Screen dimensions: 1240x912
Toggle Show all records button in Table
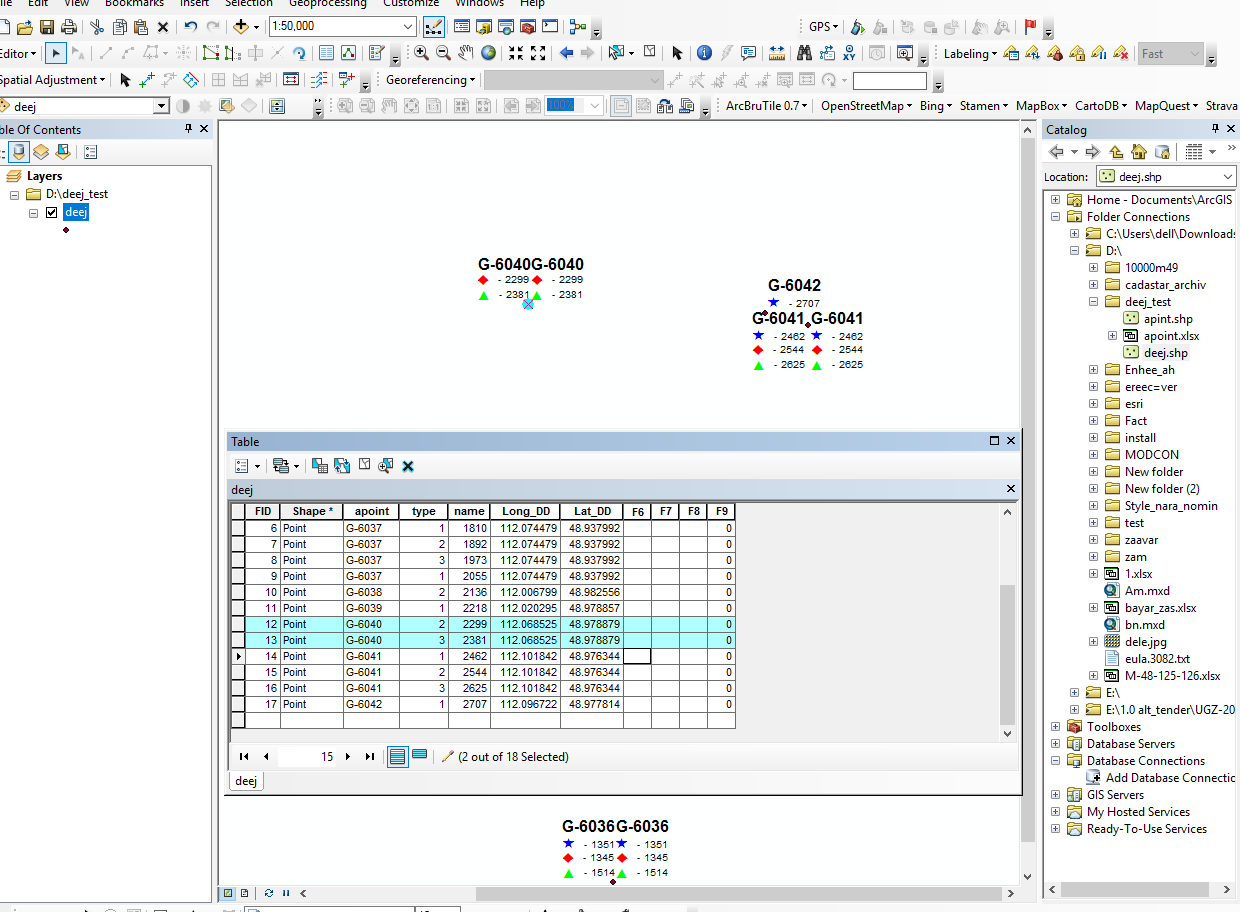click(x=398, y=757)
